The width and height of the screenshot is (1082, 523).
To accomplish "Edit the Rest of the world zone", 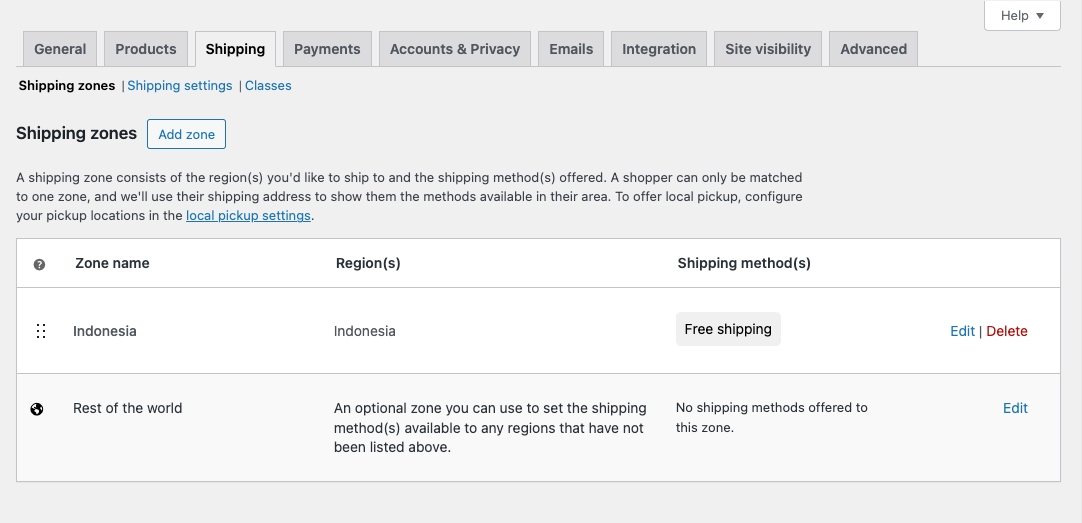I will click(1015, 408).
